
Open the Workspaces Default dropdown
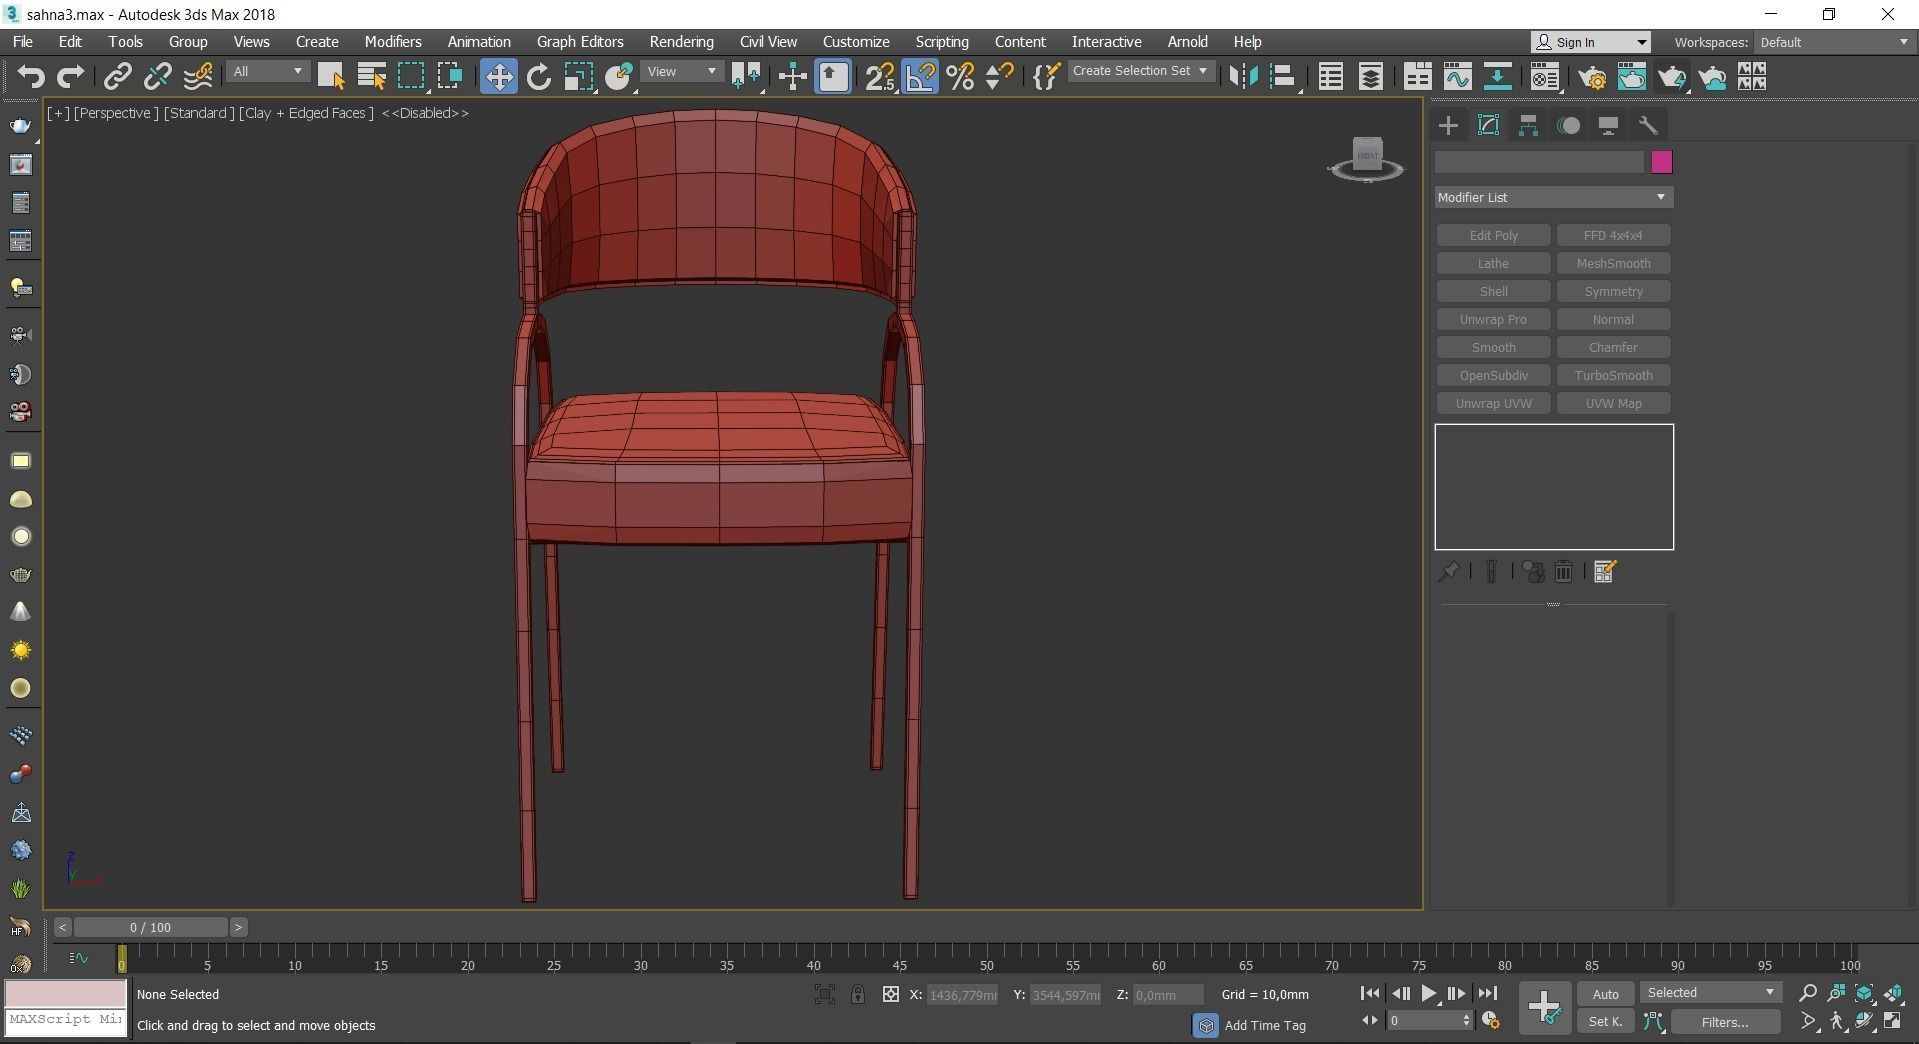1834,42
